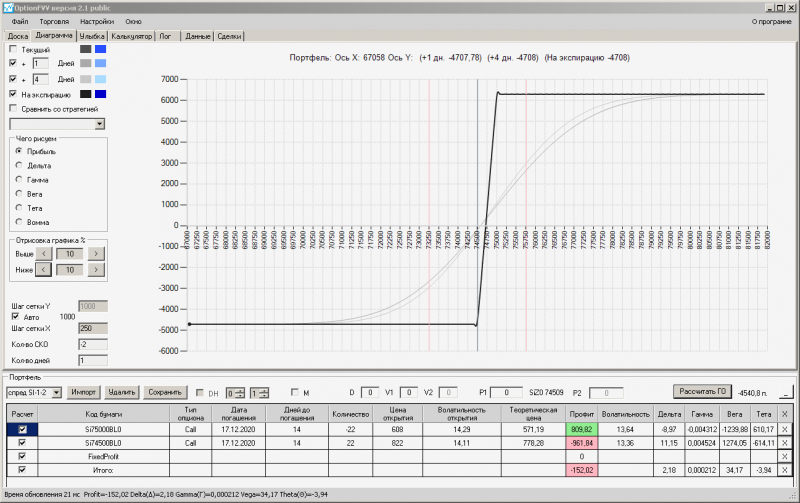Adjust second DH spinner value 1

point(259,393)
